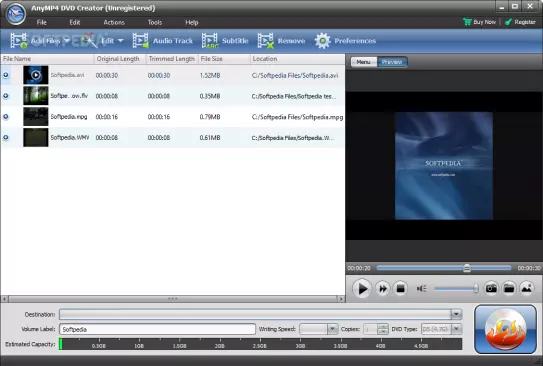Click the Volume Label input field
543x366 pixels.
coord(158,329)
